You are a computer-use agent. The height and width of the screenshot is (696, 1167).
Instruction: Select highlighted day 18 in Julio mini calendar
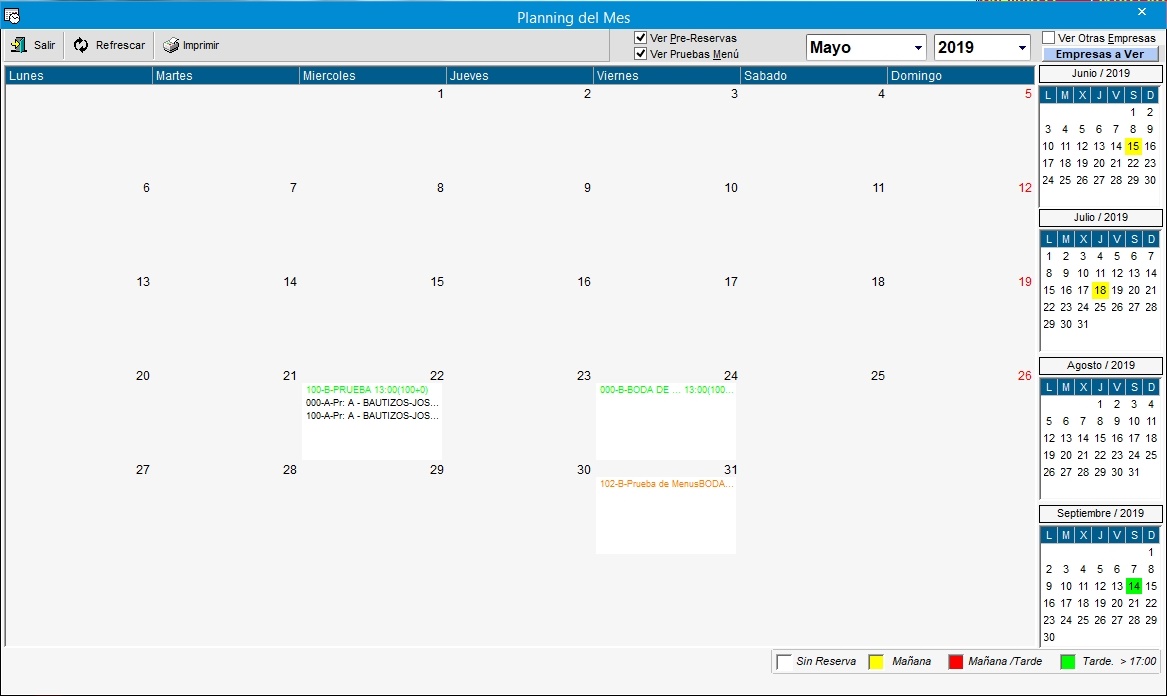(x=1100, y=290)
